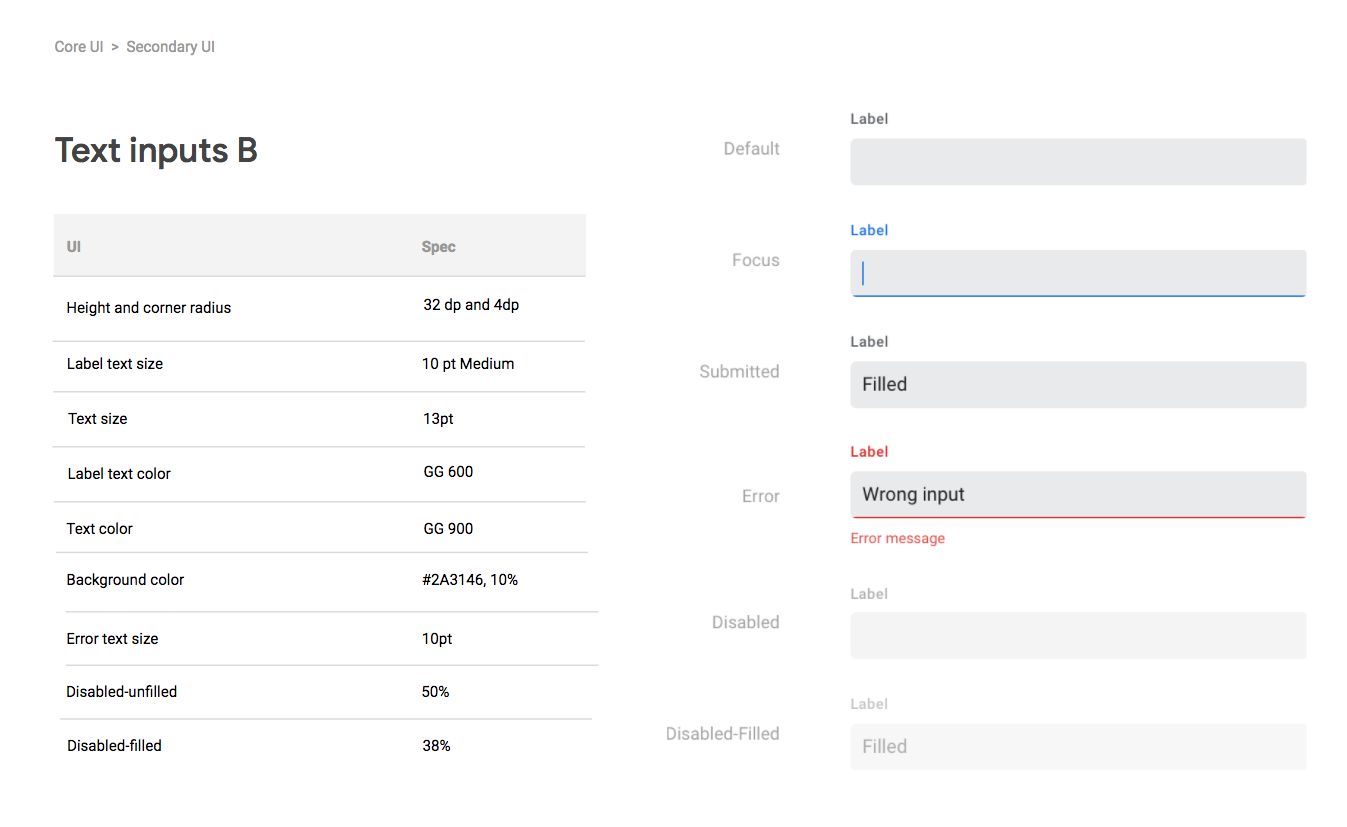Viewport: 1347px width, 827px height.
Task: Select the 'GG 600' value
Action: (448, 471)
